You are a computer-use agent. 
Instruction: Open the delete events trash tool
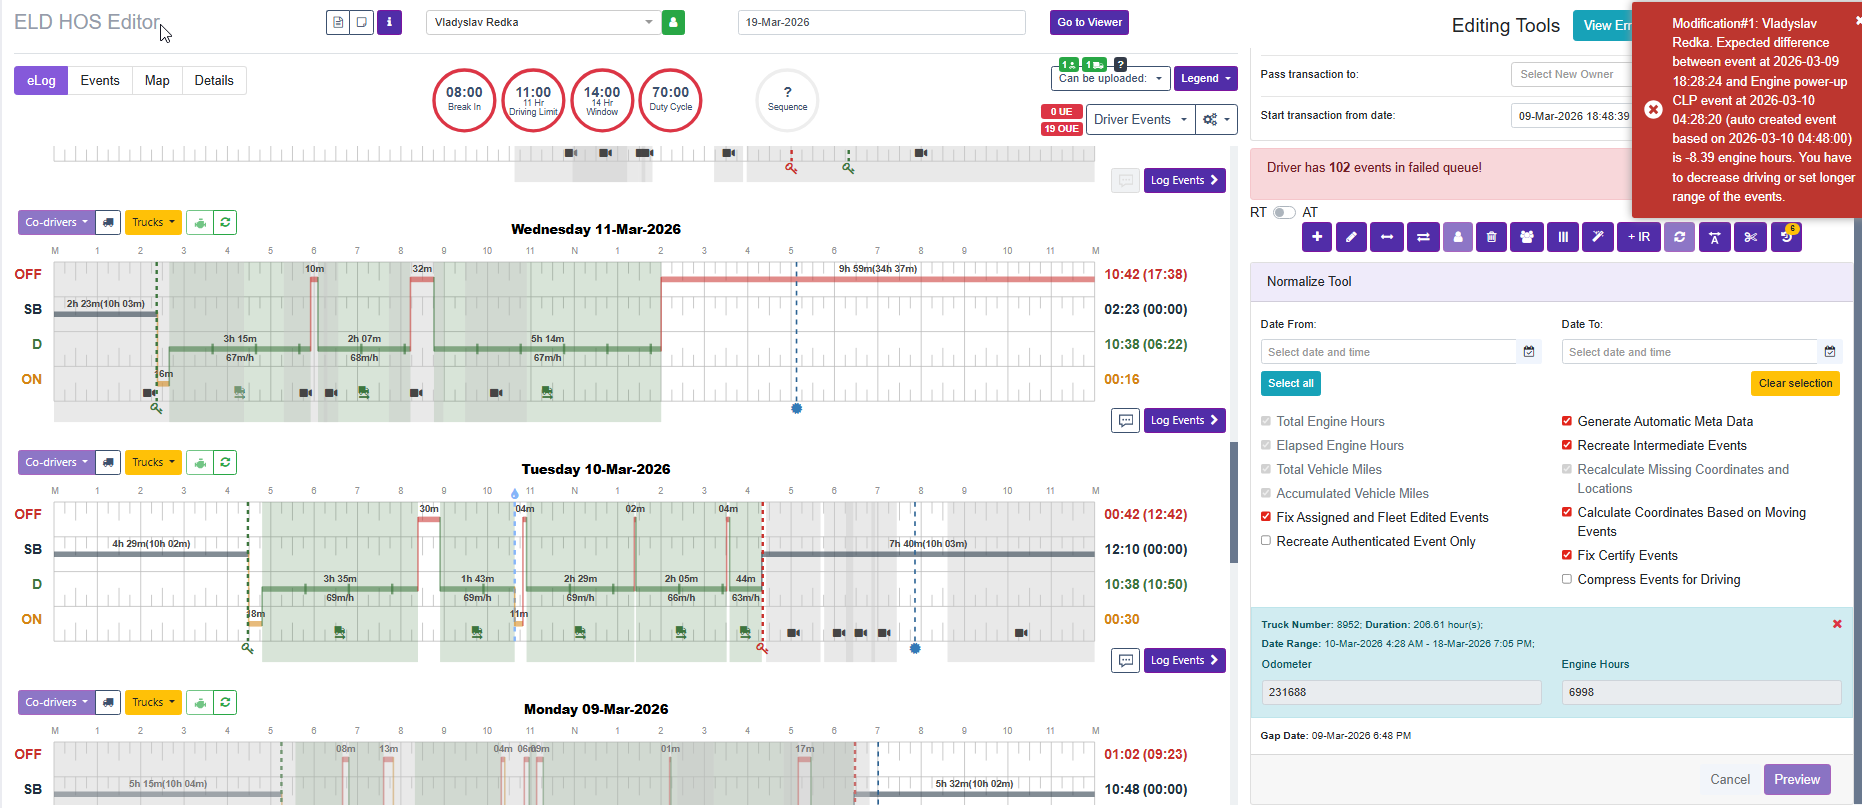1491,237
